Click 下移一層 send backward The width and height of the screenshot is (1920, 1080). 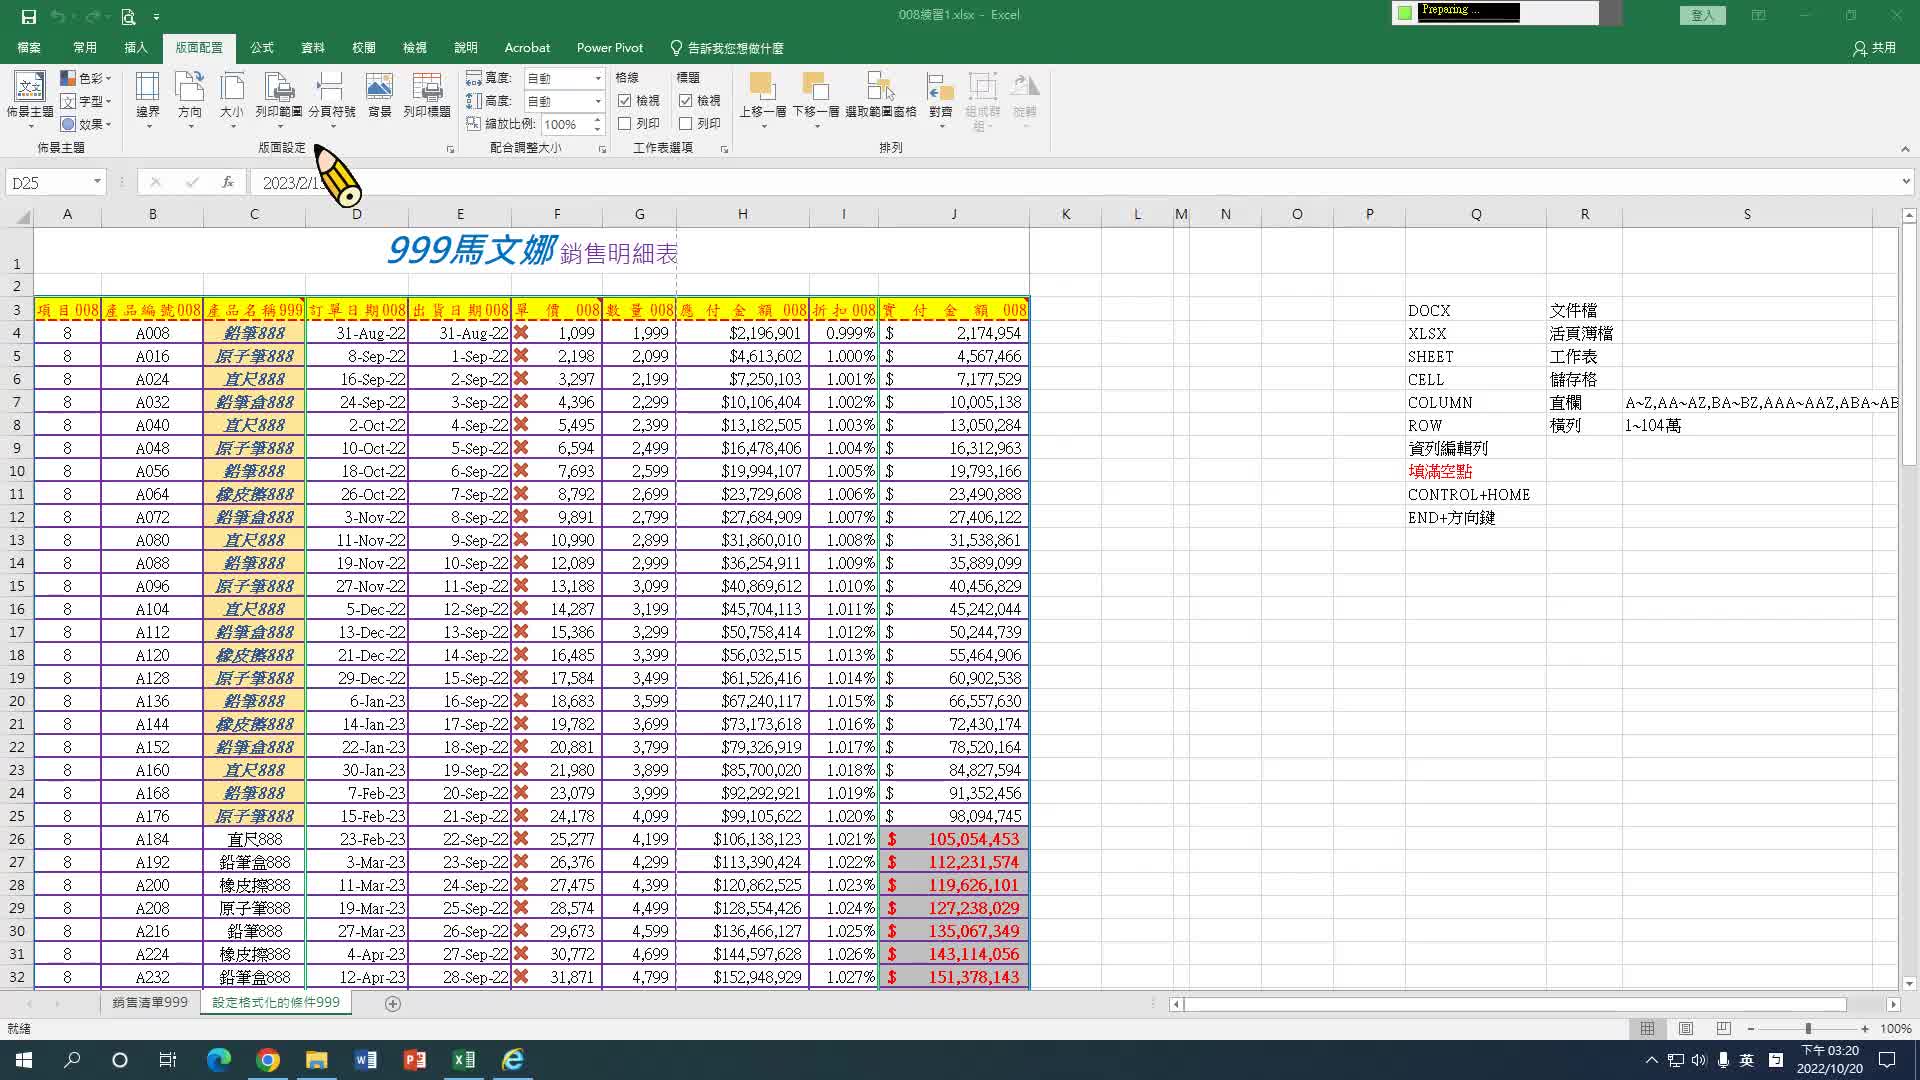point(816,100)
